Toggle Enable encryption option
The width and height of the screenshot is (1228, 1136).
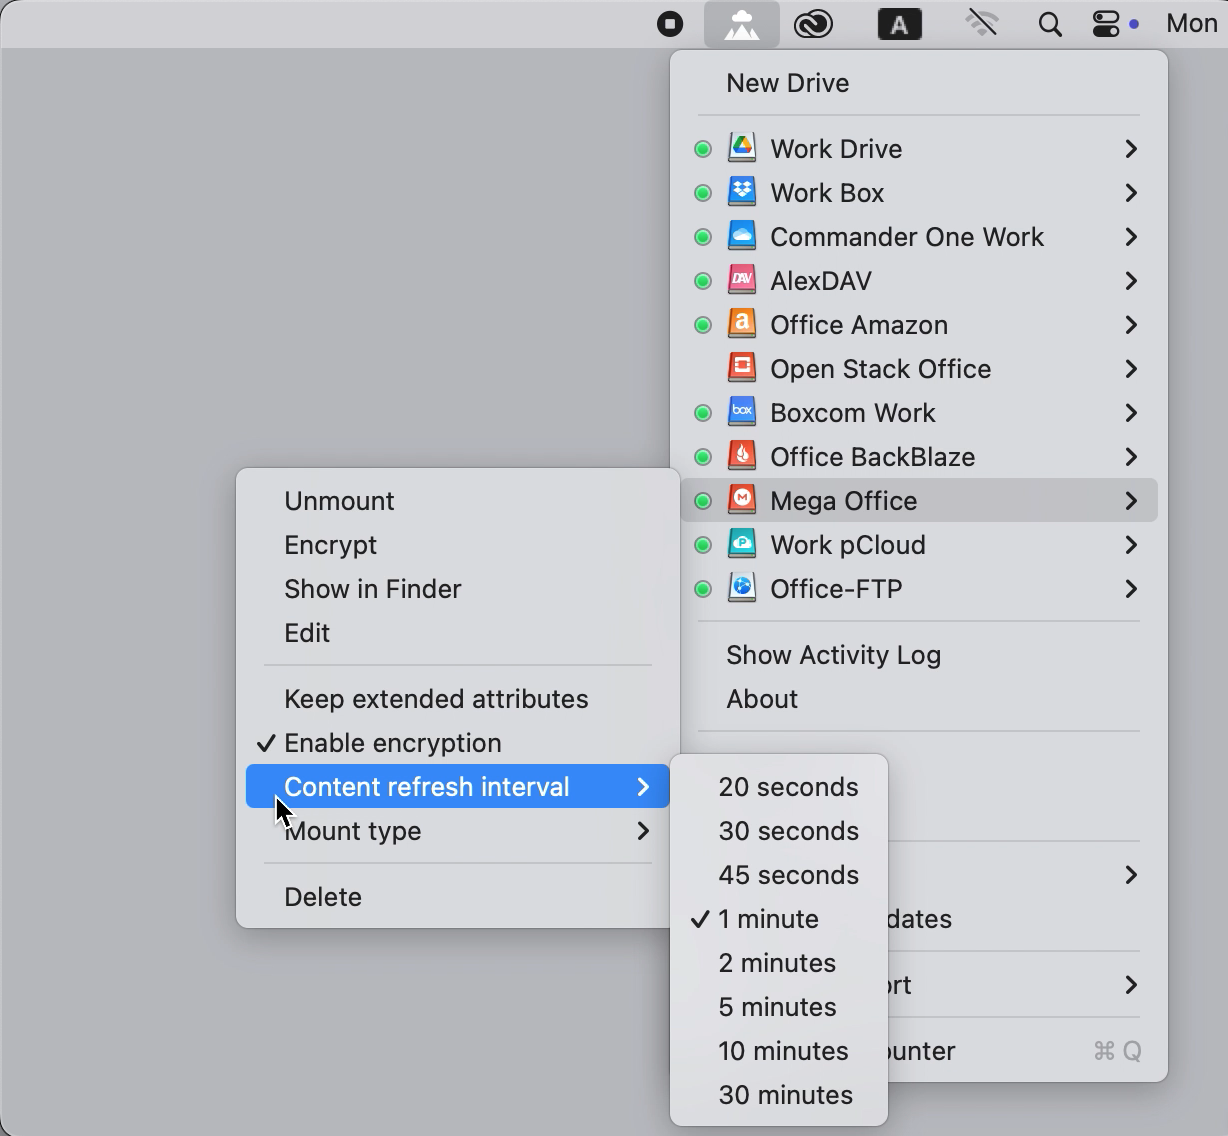pyautogui.click(x=458, y=743)
